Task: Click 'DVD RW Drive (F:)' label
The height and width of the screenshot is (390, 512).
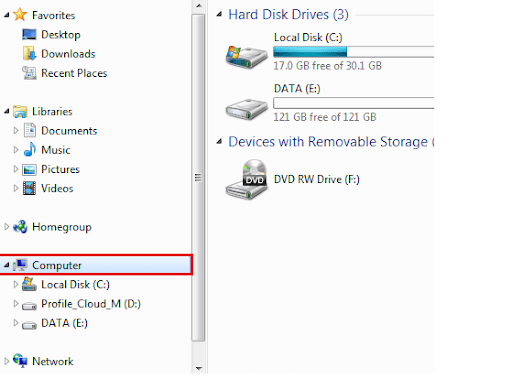Action: click(x=317, y=179)
